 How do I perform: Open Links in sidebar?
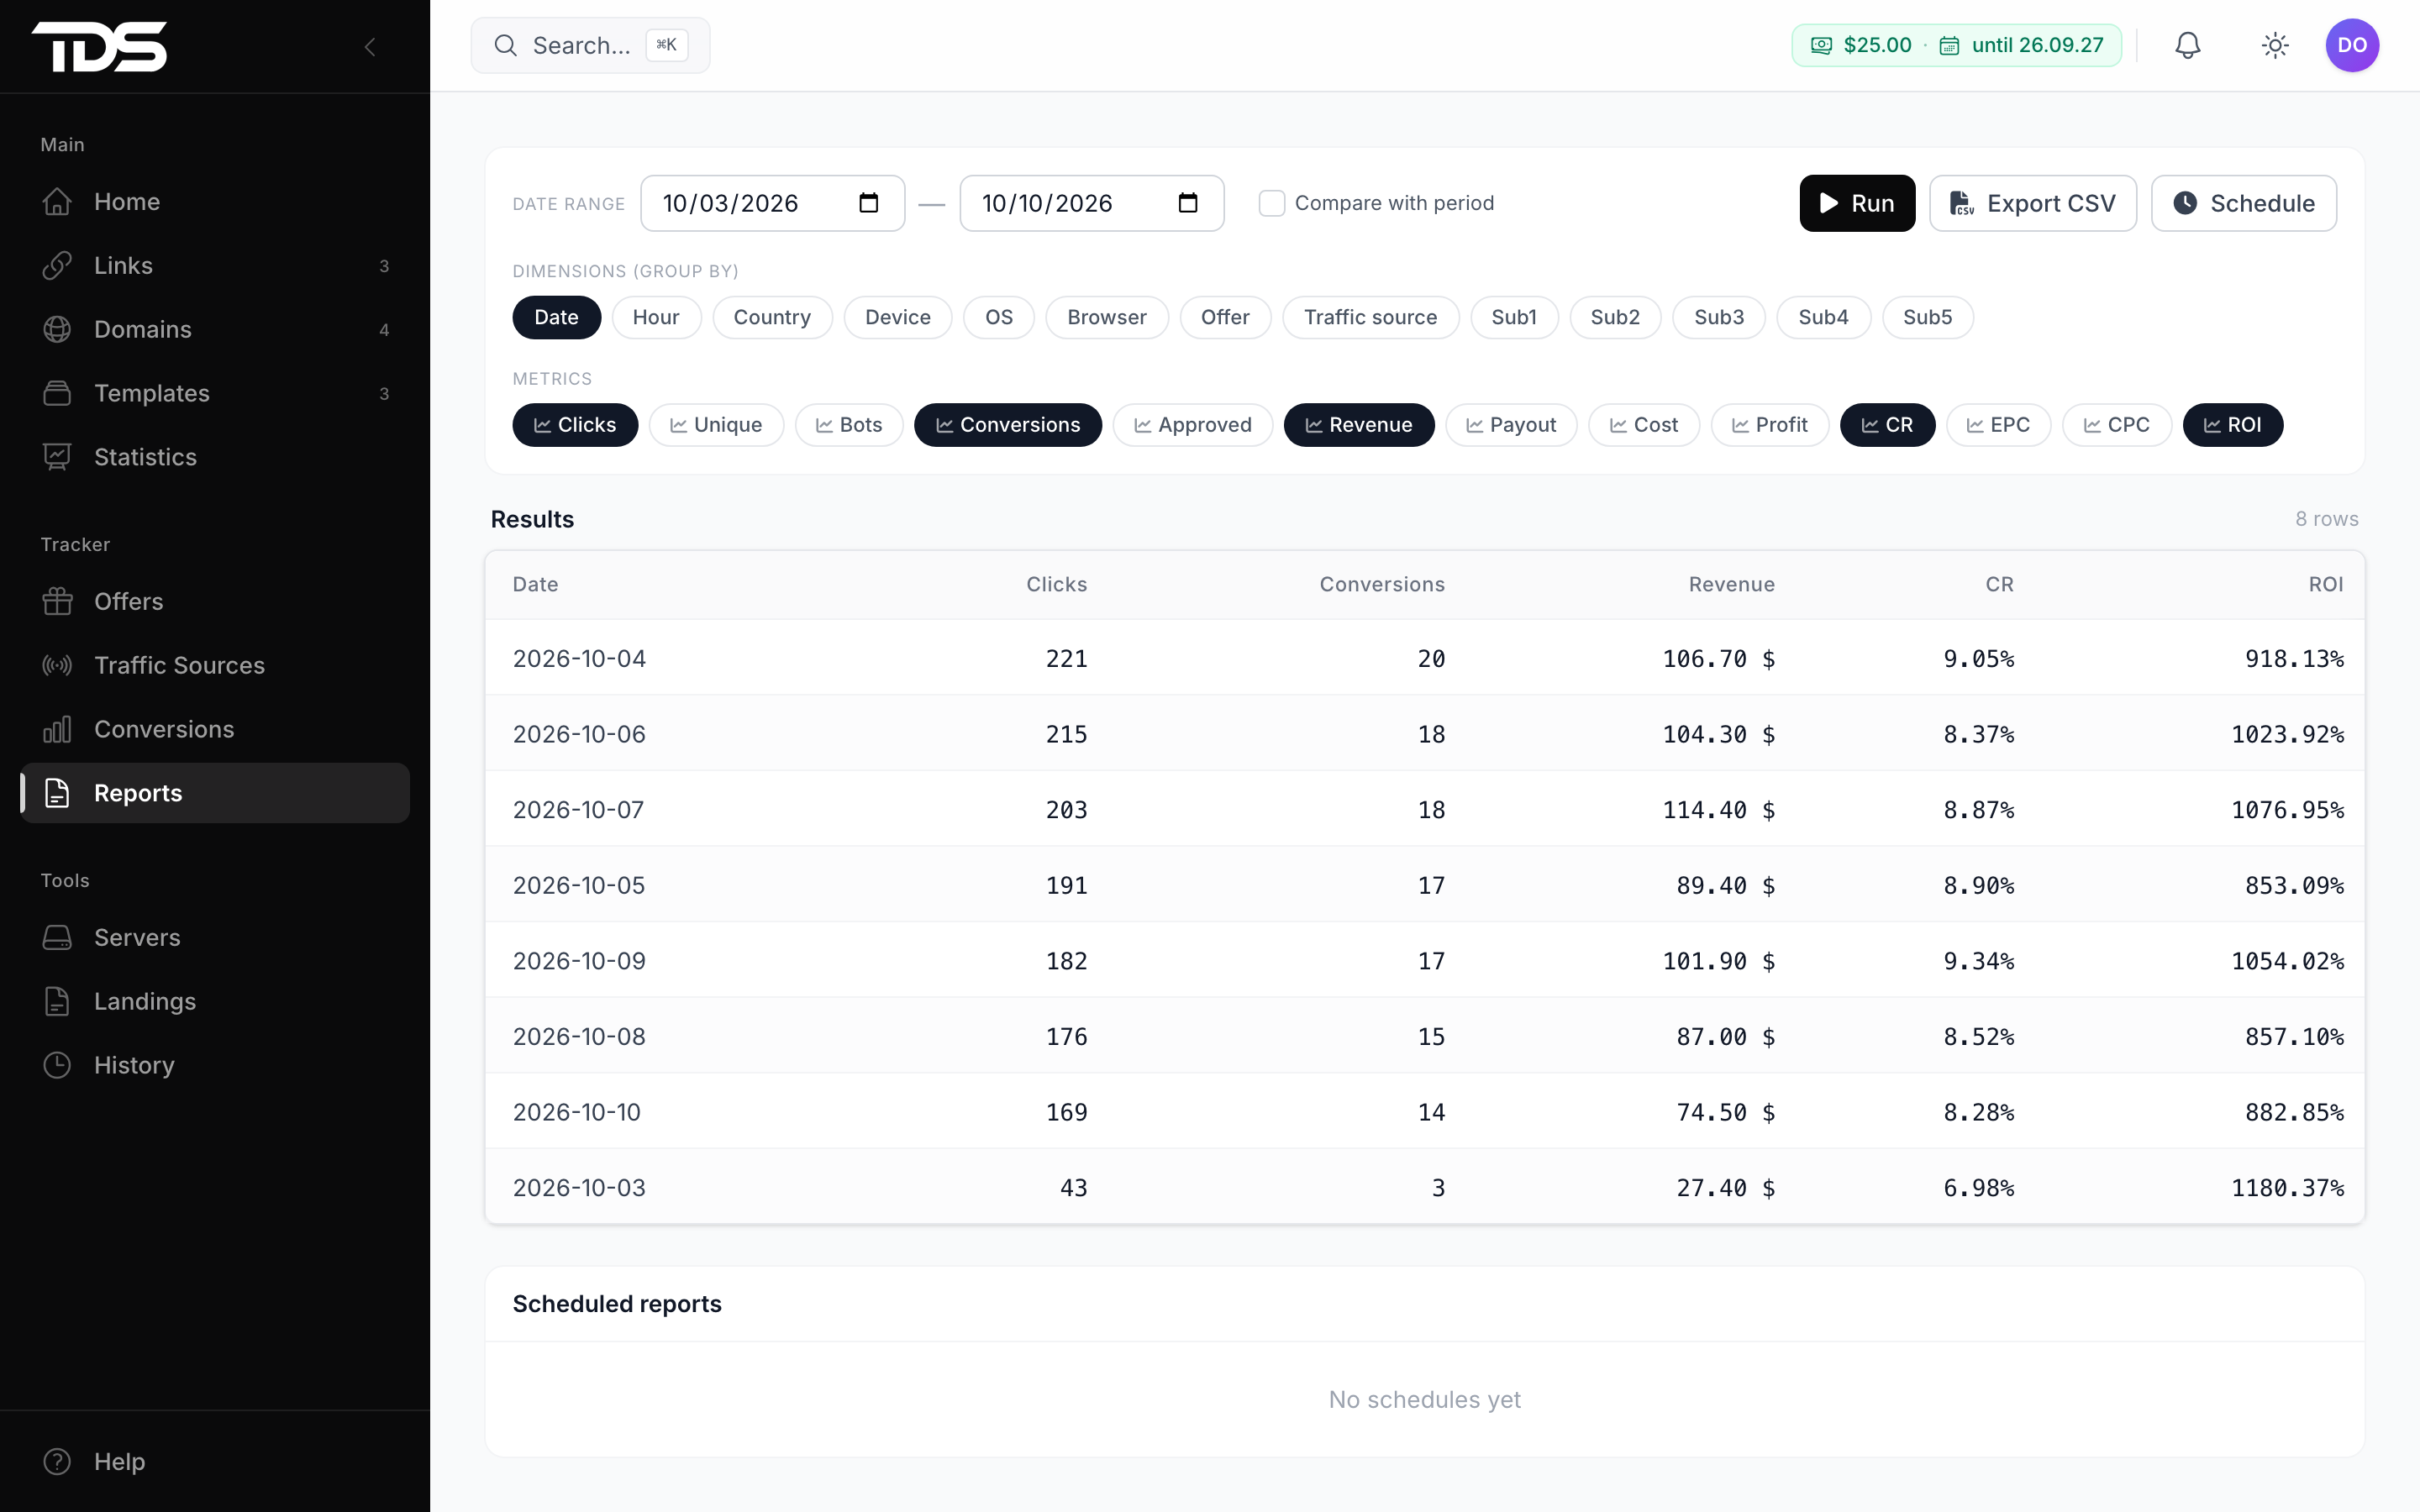(215, 266)
